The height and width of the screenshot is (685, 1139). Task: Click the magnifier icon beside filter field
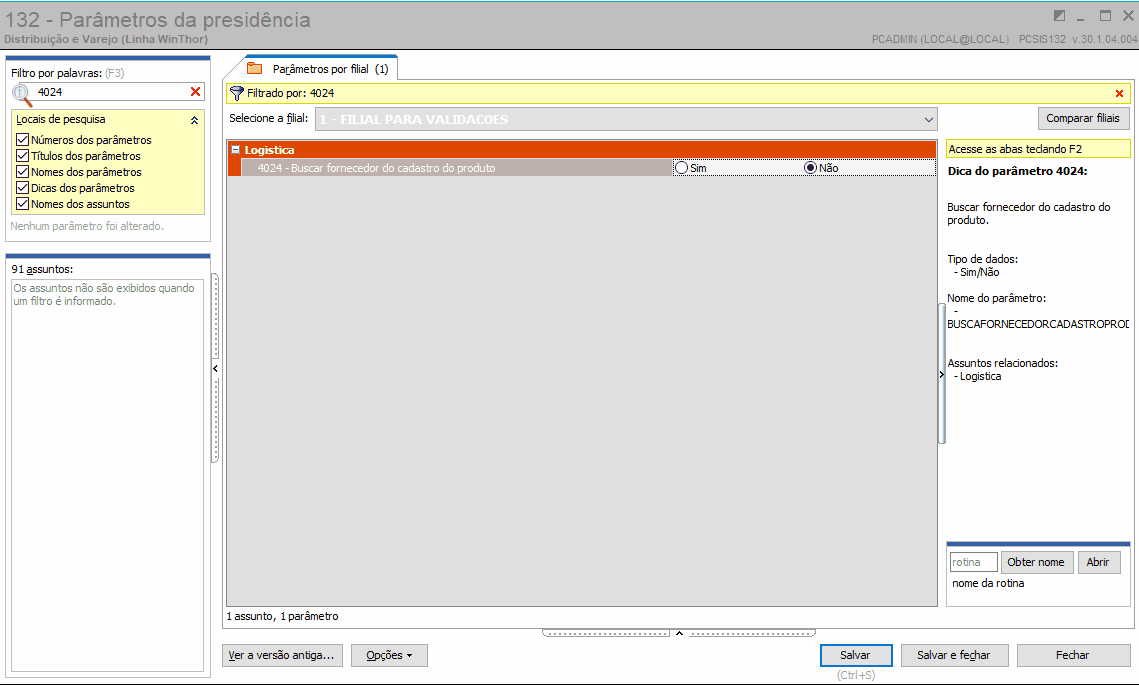pos(22,94)
